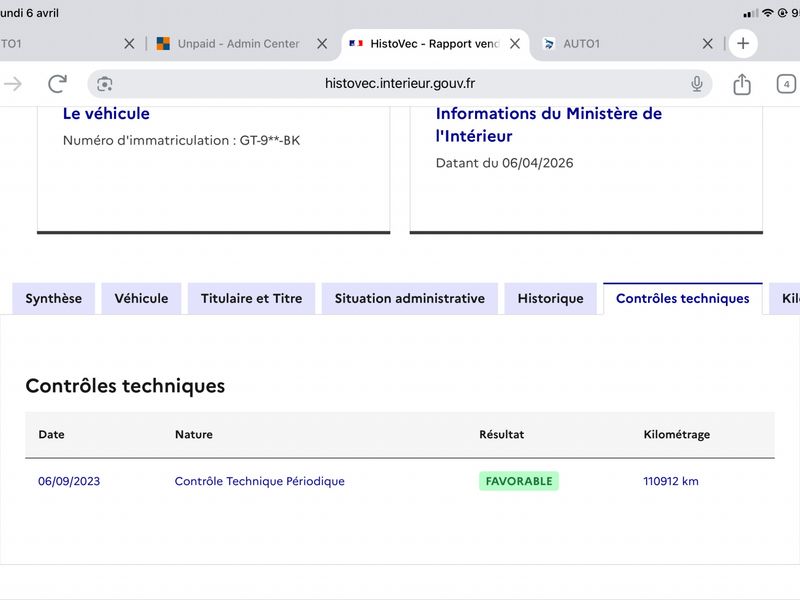Show the Situation administrative tab
Screen dimensions: 800x600
coord(409,298)
